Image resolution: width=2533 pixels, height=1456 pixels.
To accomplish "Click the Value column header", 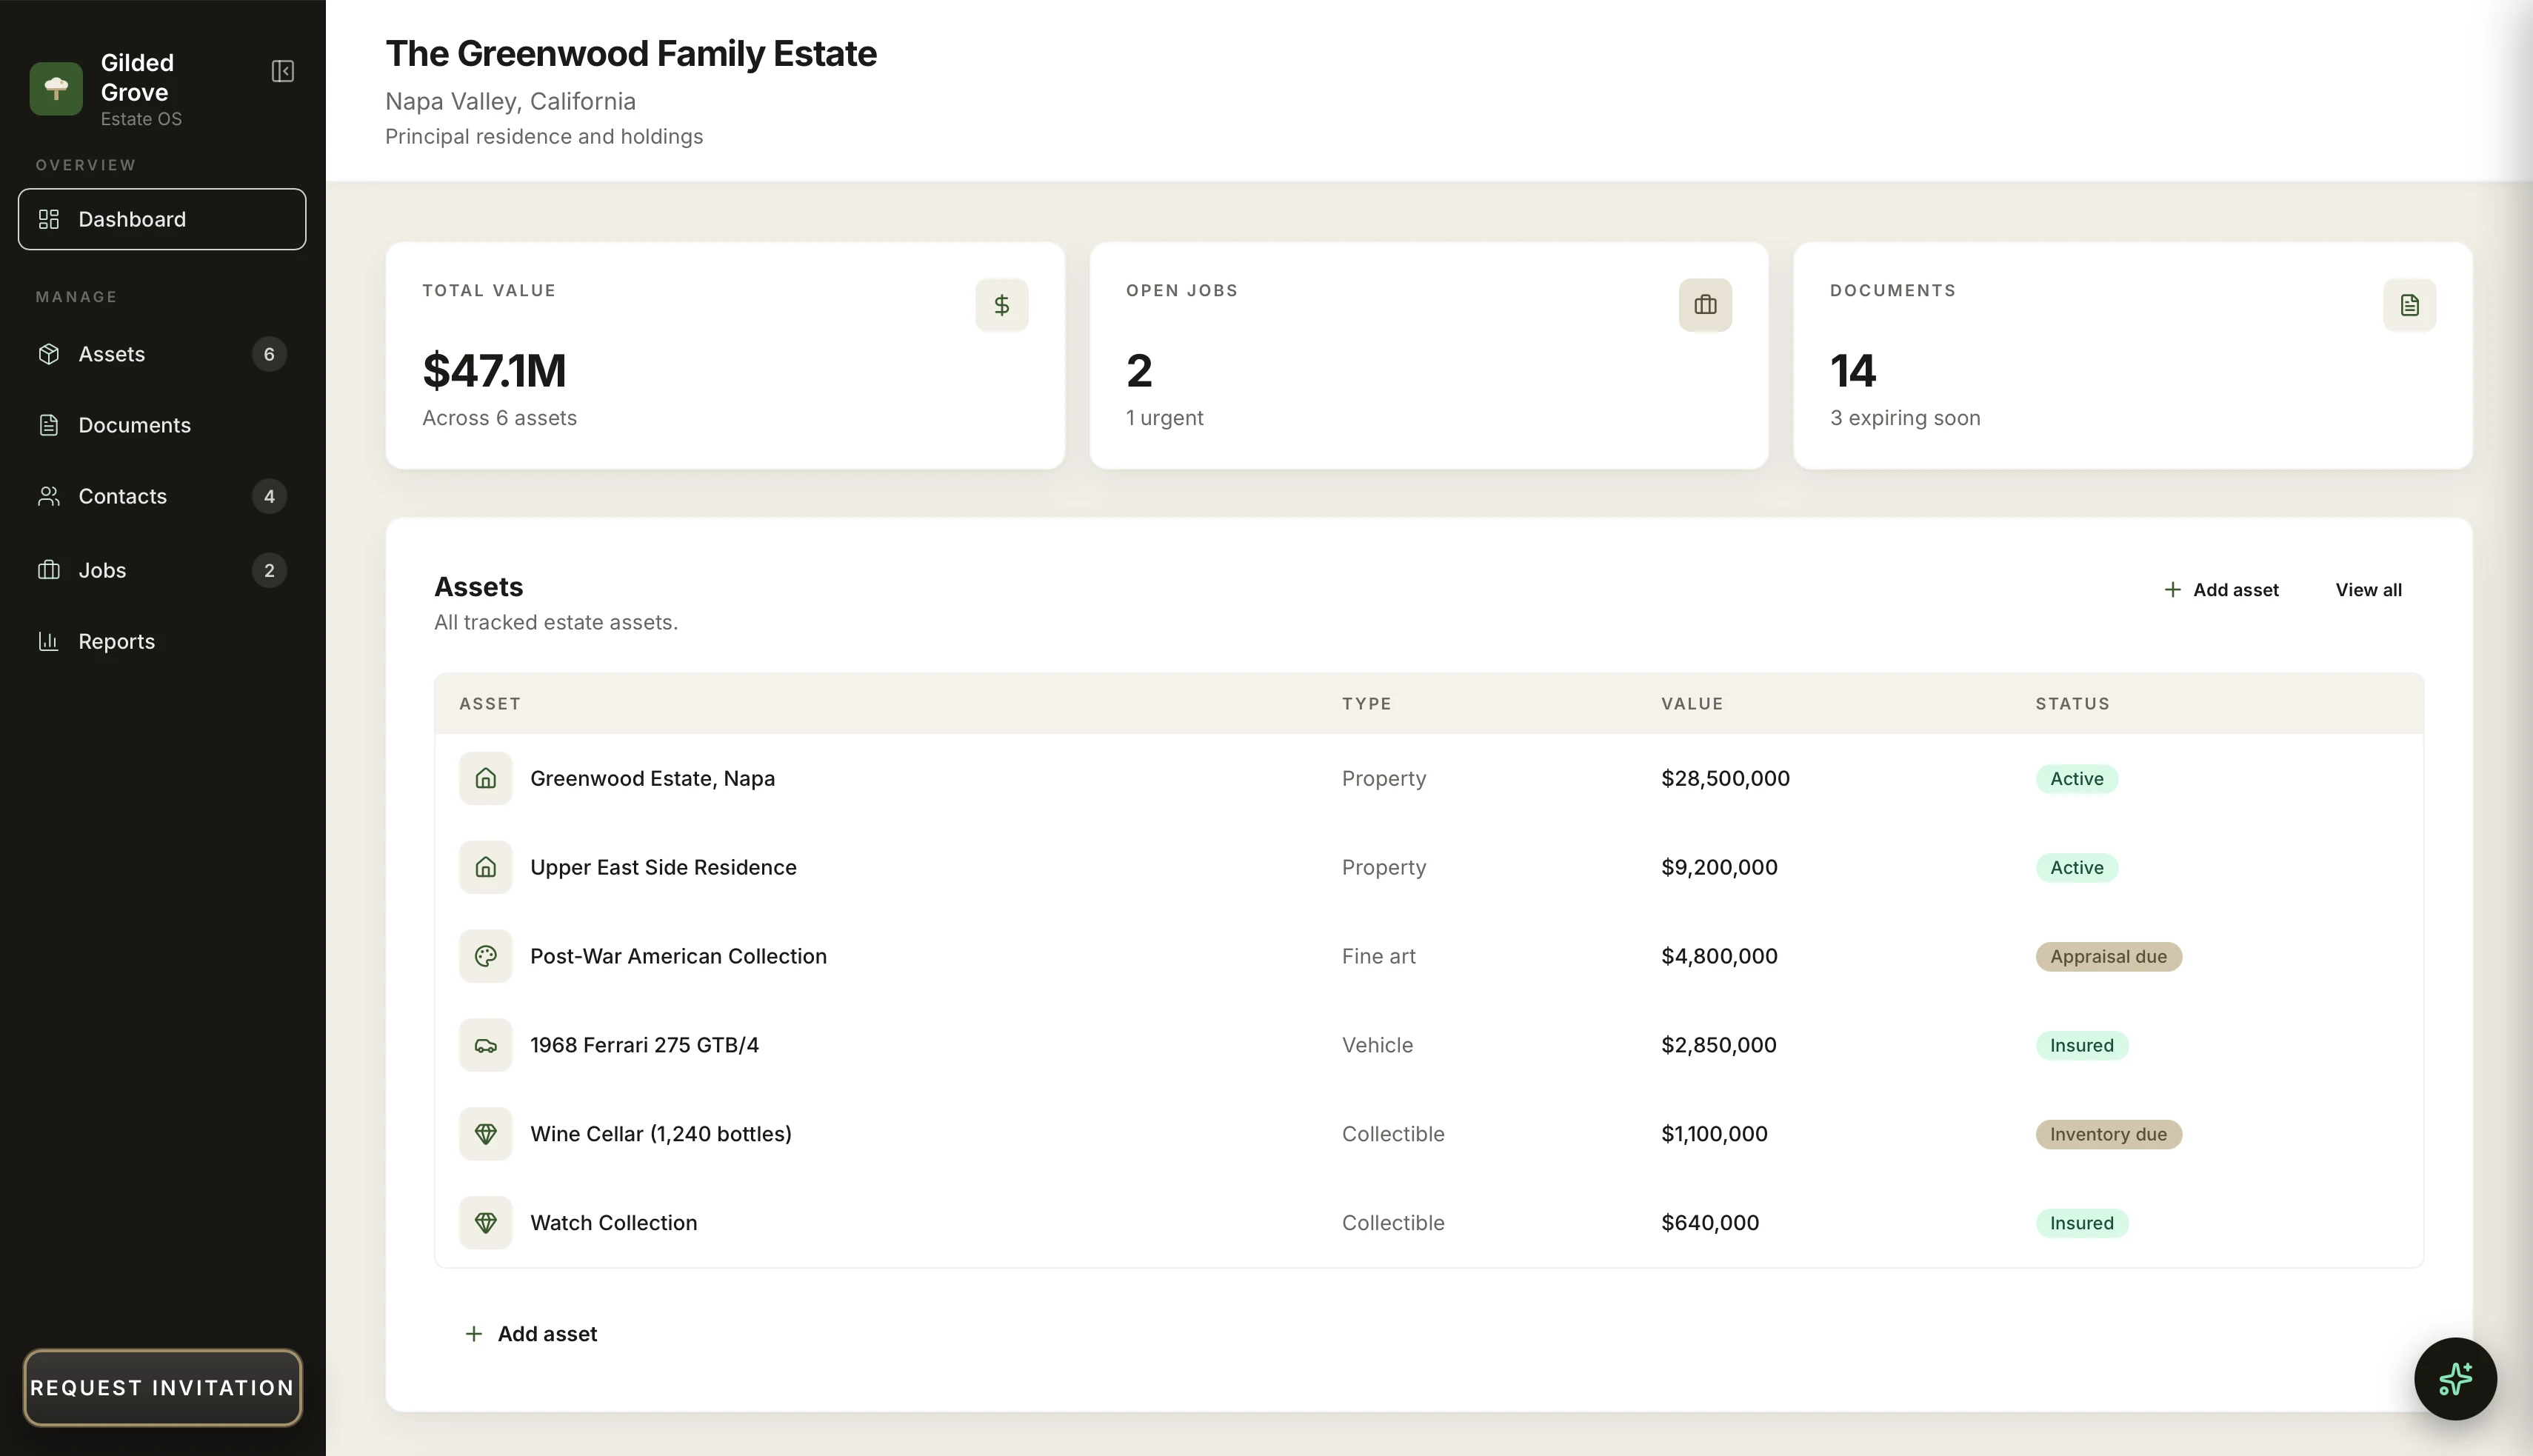I will (1692, 704).
